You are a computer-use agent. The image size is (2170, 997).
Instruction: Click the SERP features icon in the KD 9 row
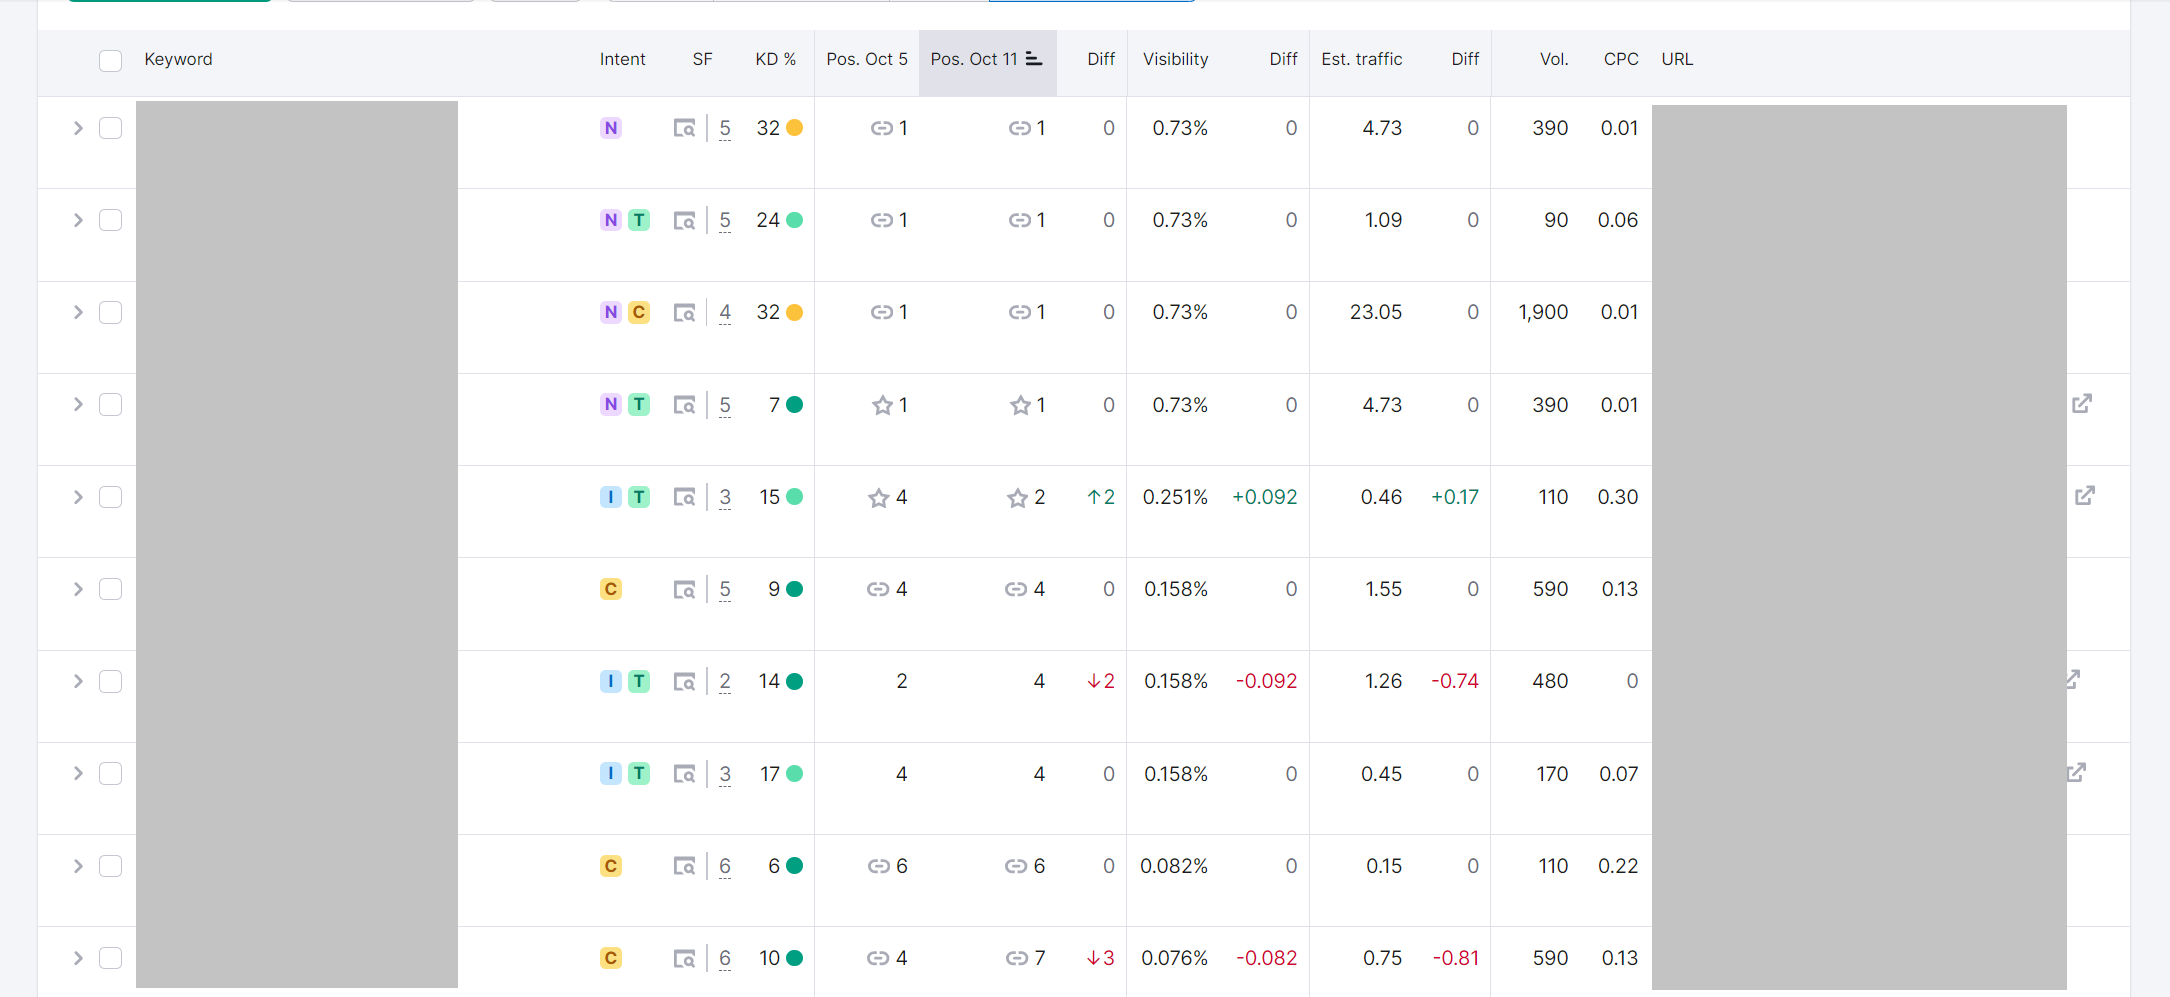[684, 590]
